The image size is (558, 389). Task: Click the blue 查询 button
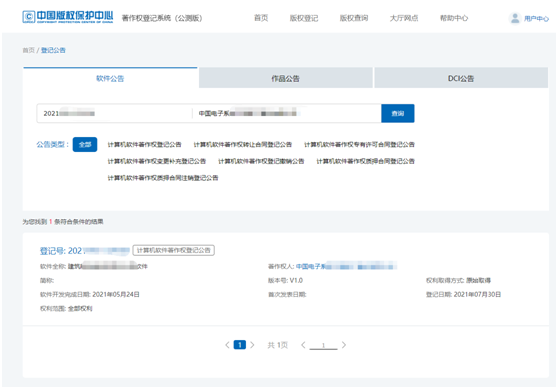click(398, 114)
